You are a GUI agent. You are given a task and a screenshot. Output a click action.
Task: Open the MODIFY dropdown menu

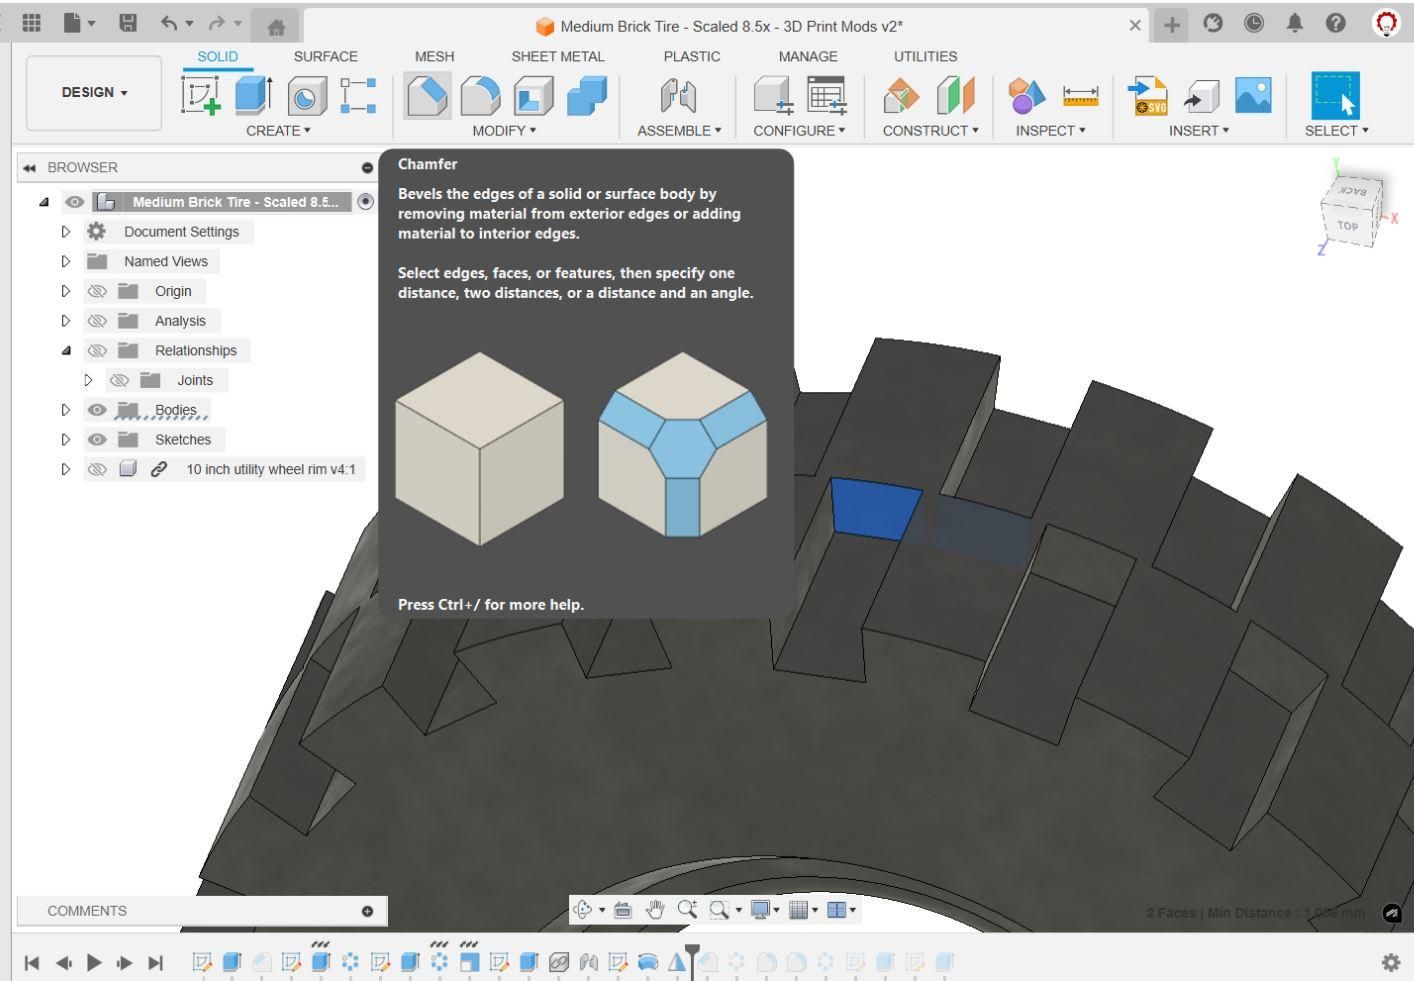[504, 131]
